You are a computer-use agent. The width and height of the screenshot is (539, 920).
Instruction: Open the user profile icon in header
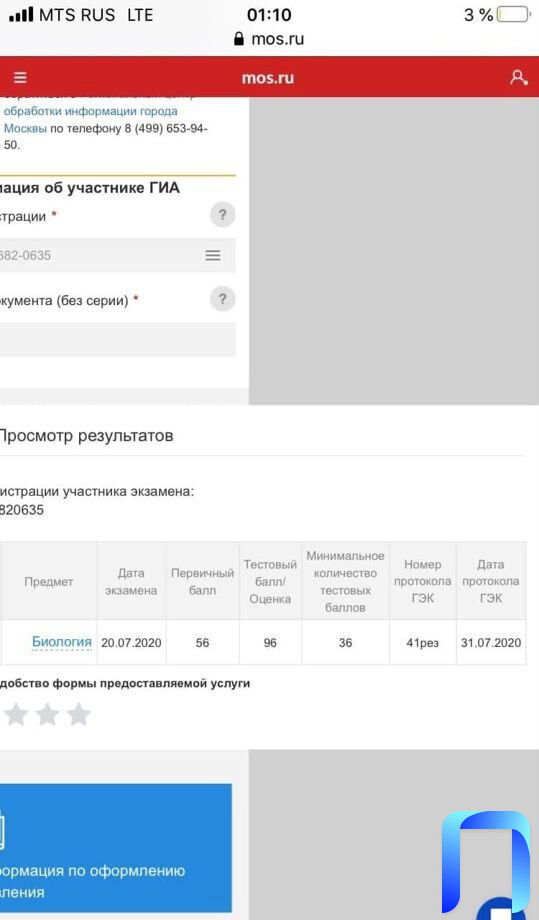[518, 77]
